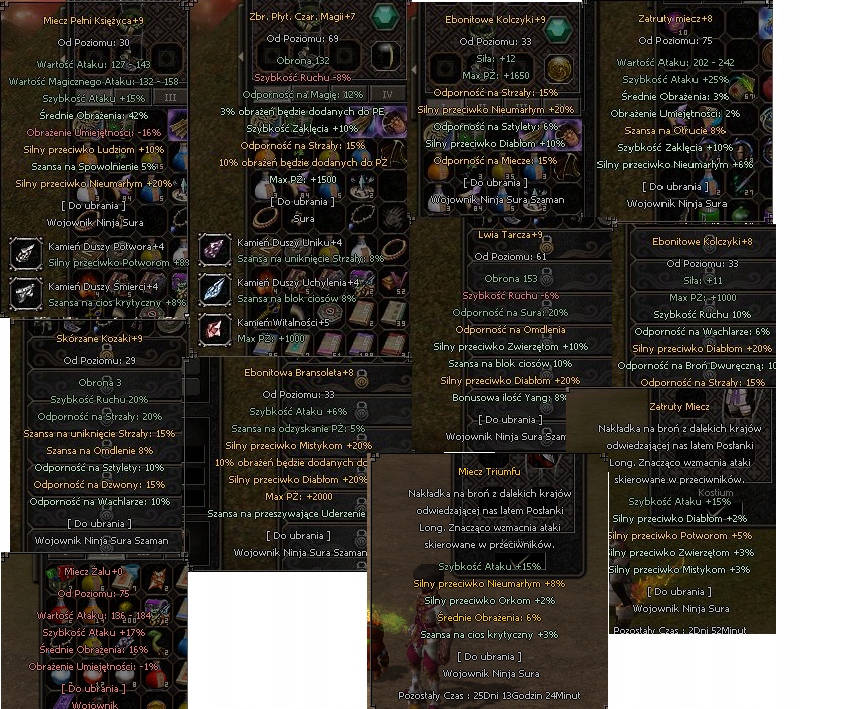Select bead bracelet icon right of Kamień Duszy Uniku
This screenshot has width=844, height=709.
393,250
